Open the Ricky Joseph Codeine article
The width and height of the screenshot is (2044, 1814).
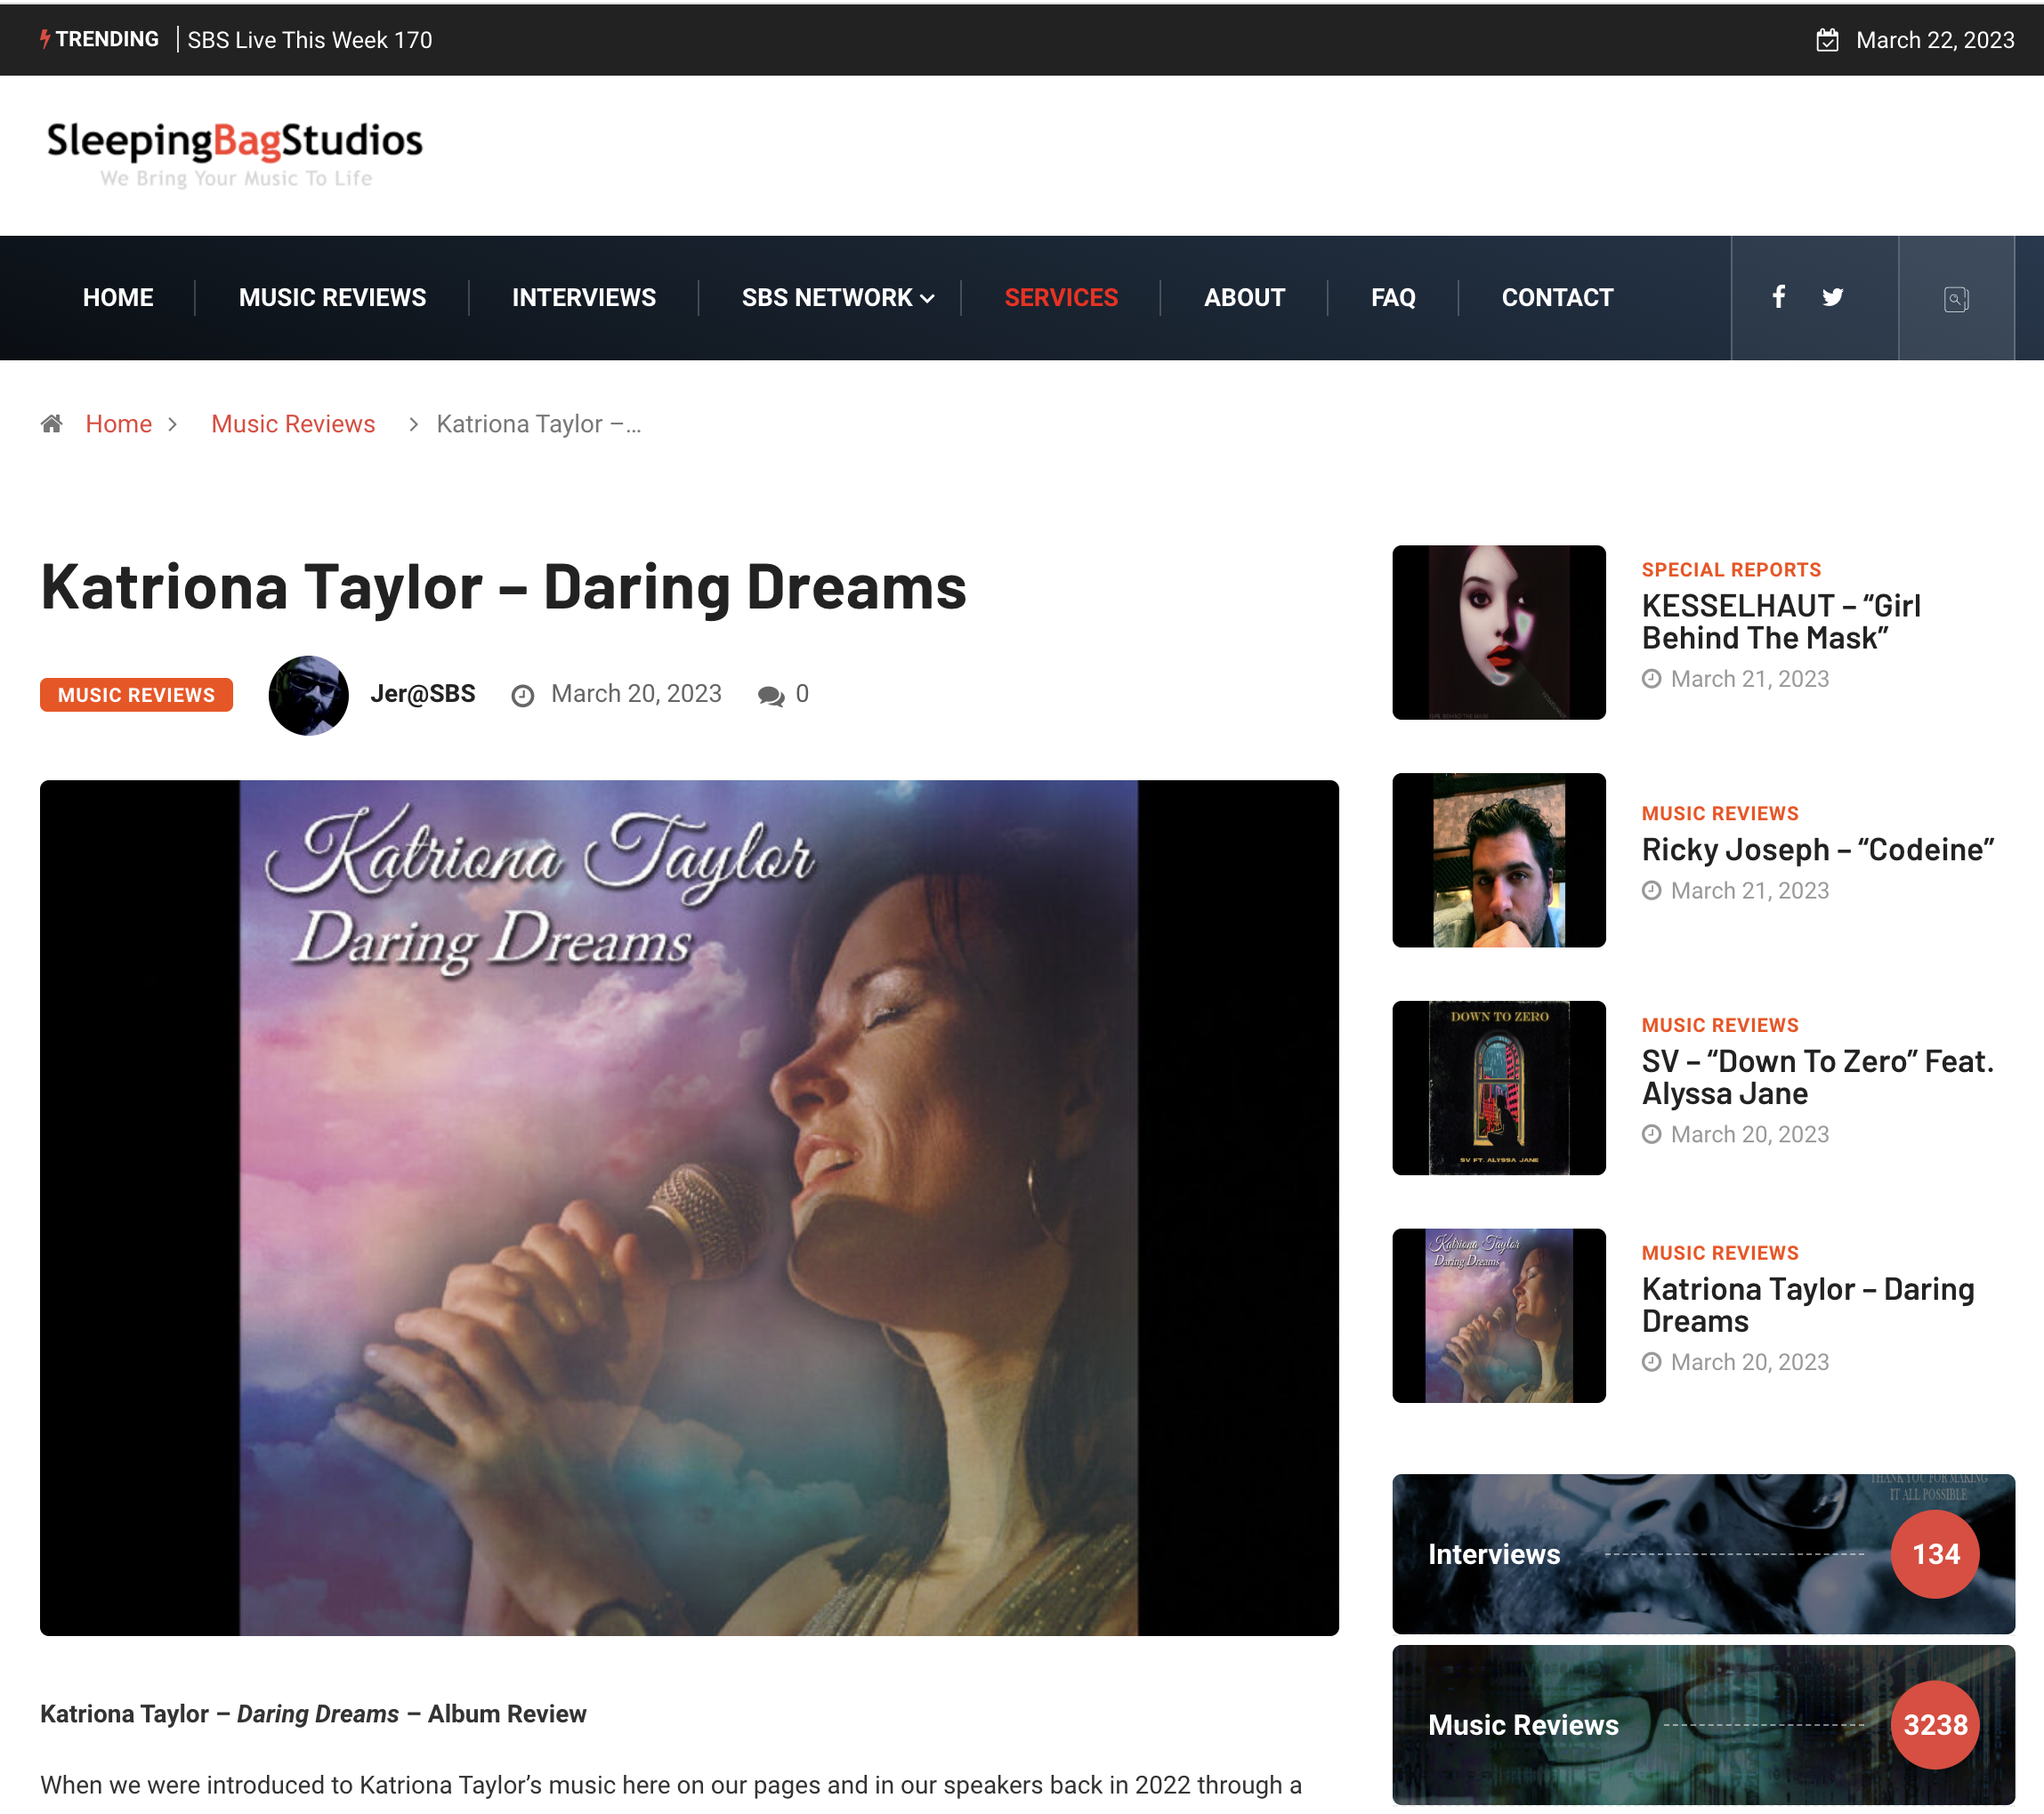click(1817, 849)
